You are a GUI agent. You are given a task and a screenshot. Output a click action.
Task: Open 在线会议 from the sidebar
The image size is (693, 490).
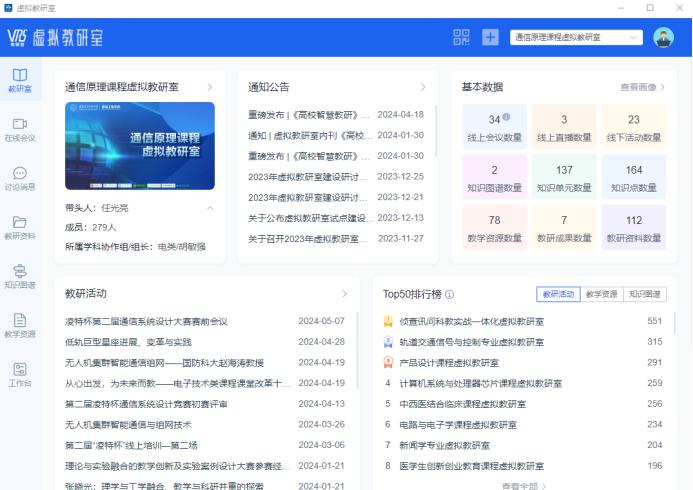(20, 129)
